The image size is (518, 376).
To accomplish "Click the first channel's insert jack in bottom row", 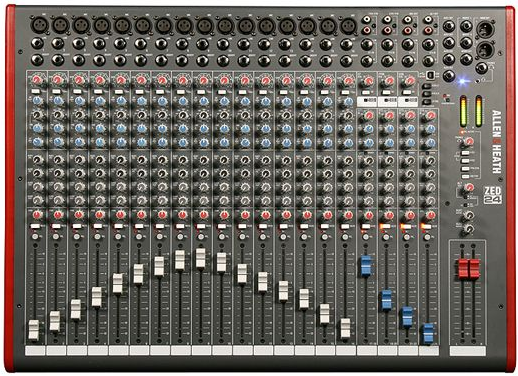I will pyautogui.click(x=37, y=60).
